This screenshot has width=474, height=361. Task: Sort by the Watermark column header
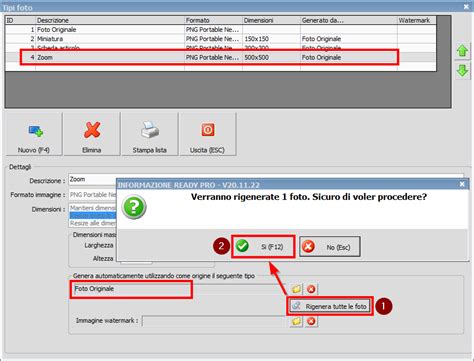(417, 20)
